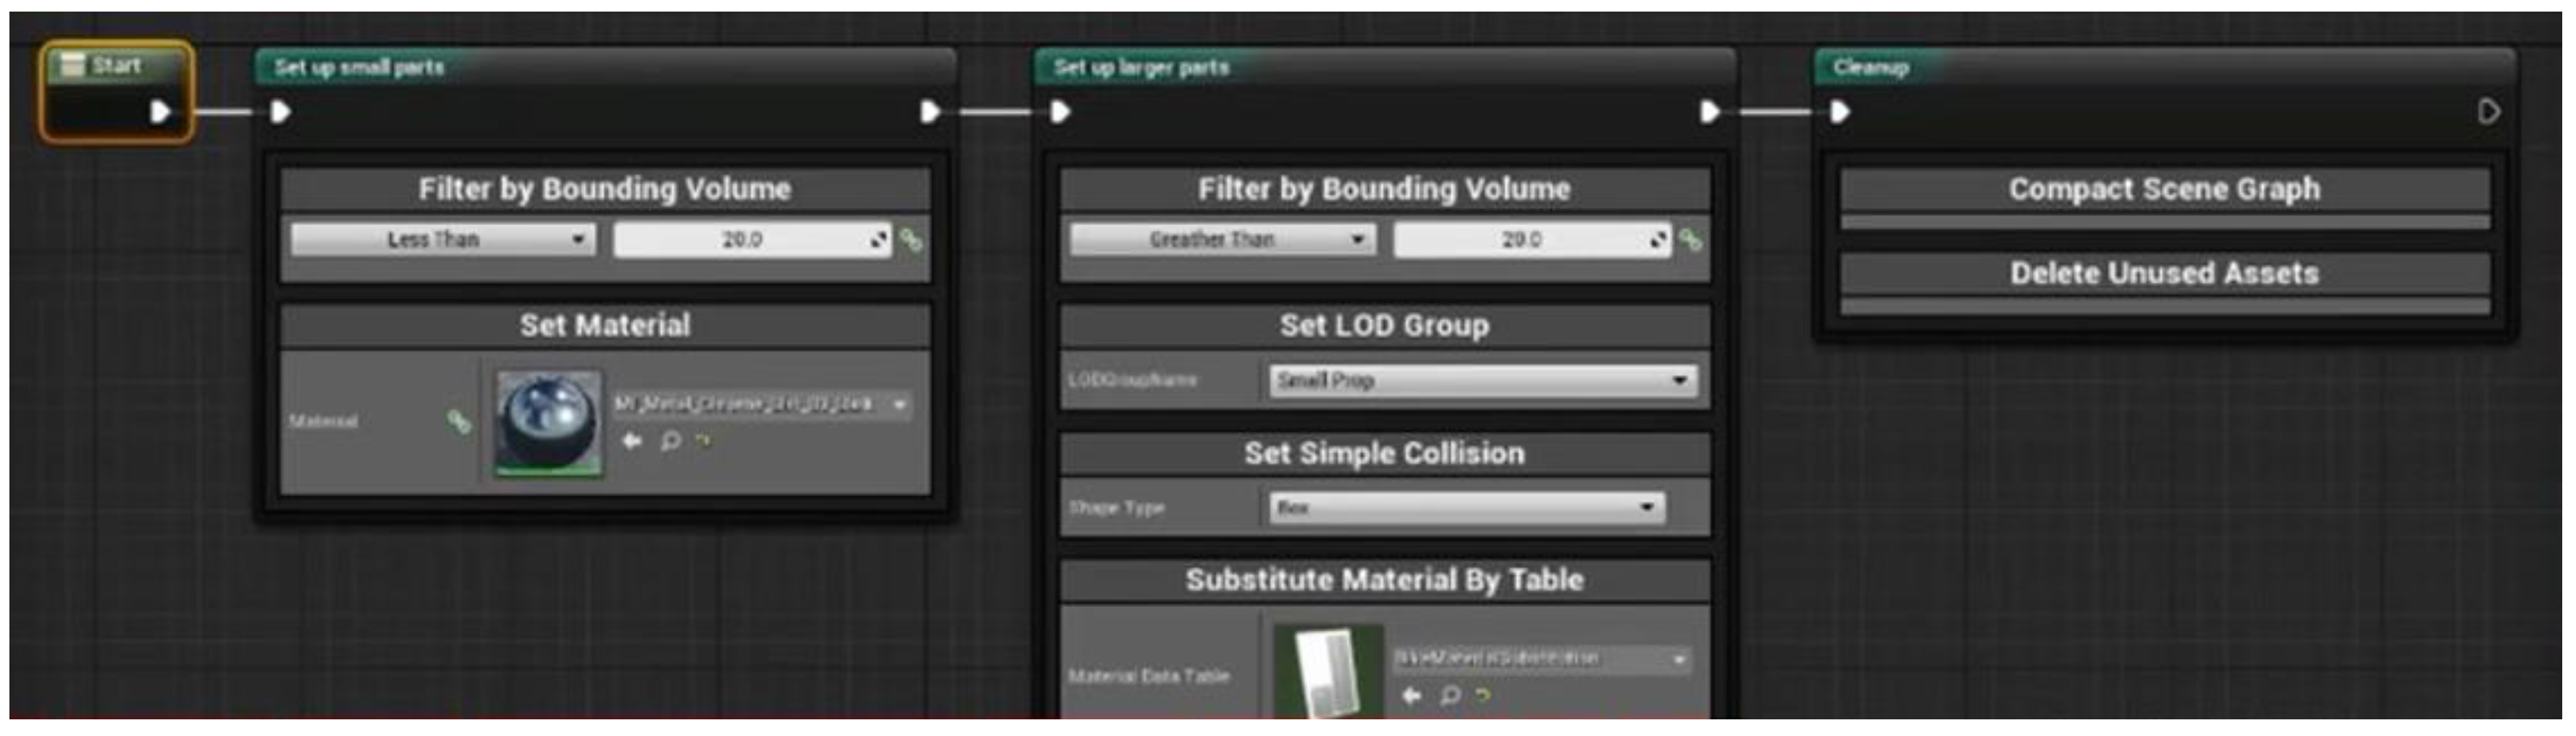Image resolution: width=2576 pixels, height=736 pixels.
Task: Select Filter by Bounding Volume in small parts
Action: pyautogui.click(x=605, y=189)
